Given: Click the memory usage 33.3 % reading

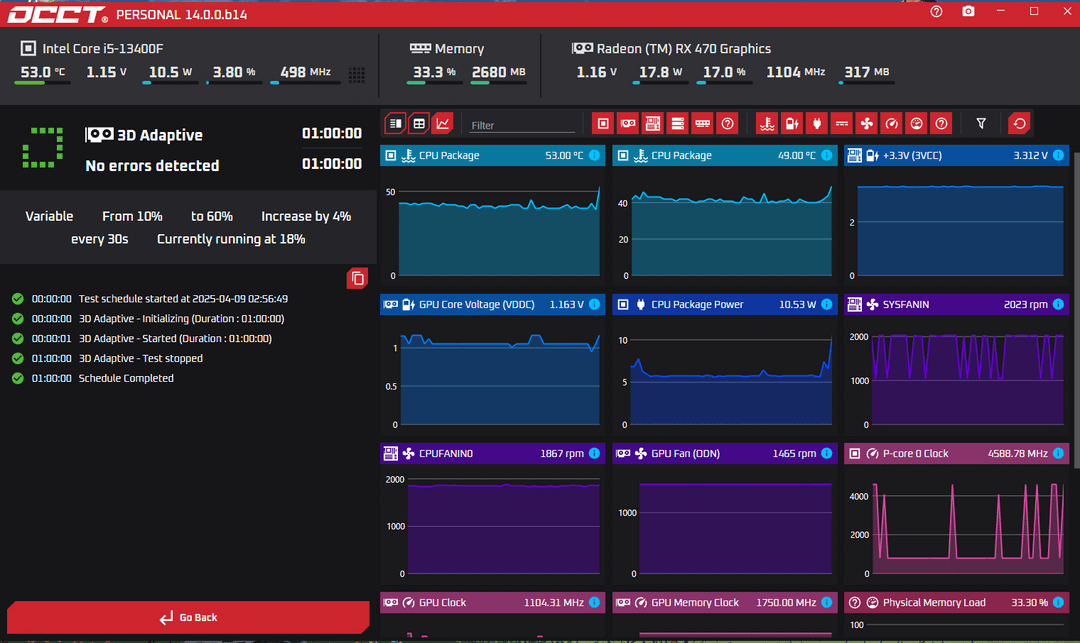Looking at the screenshot, I should coord(434,72).
